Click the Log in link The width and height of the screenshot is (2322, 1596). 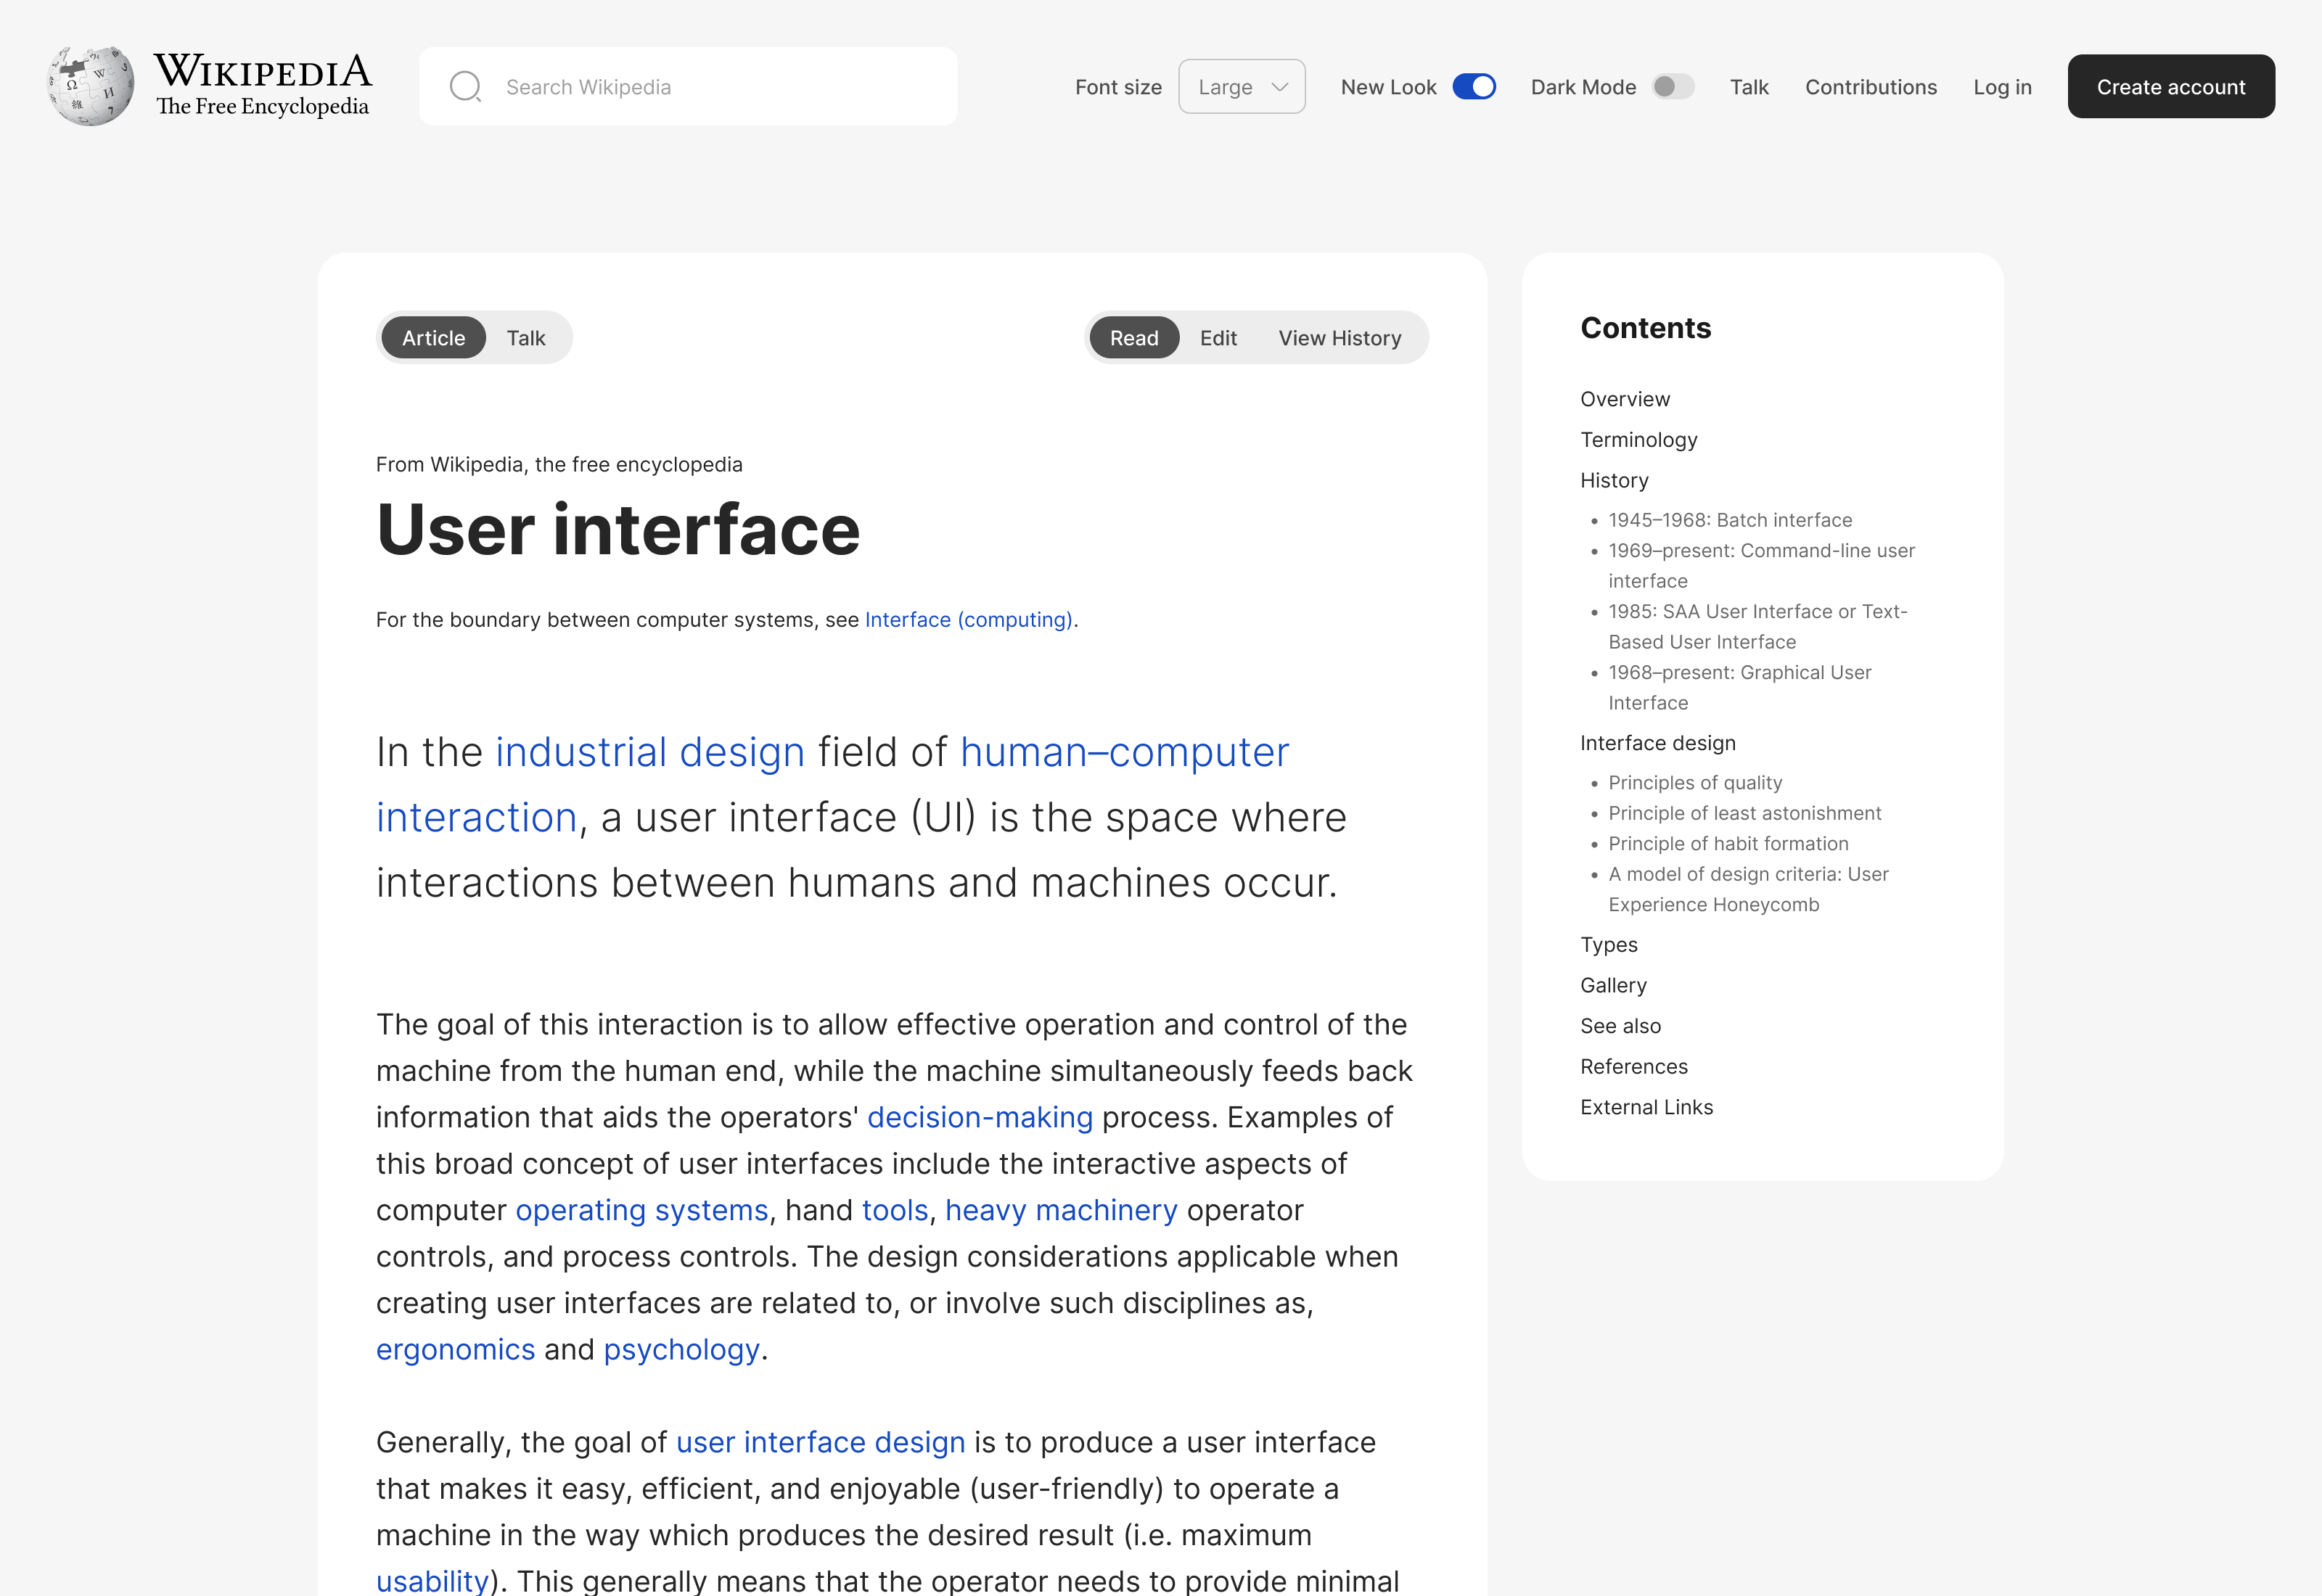click(x=2001, y=87)
